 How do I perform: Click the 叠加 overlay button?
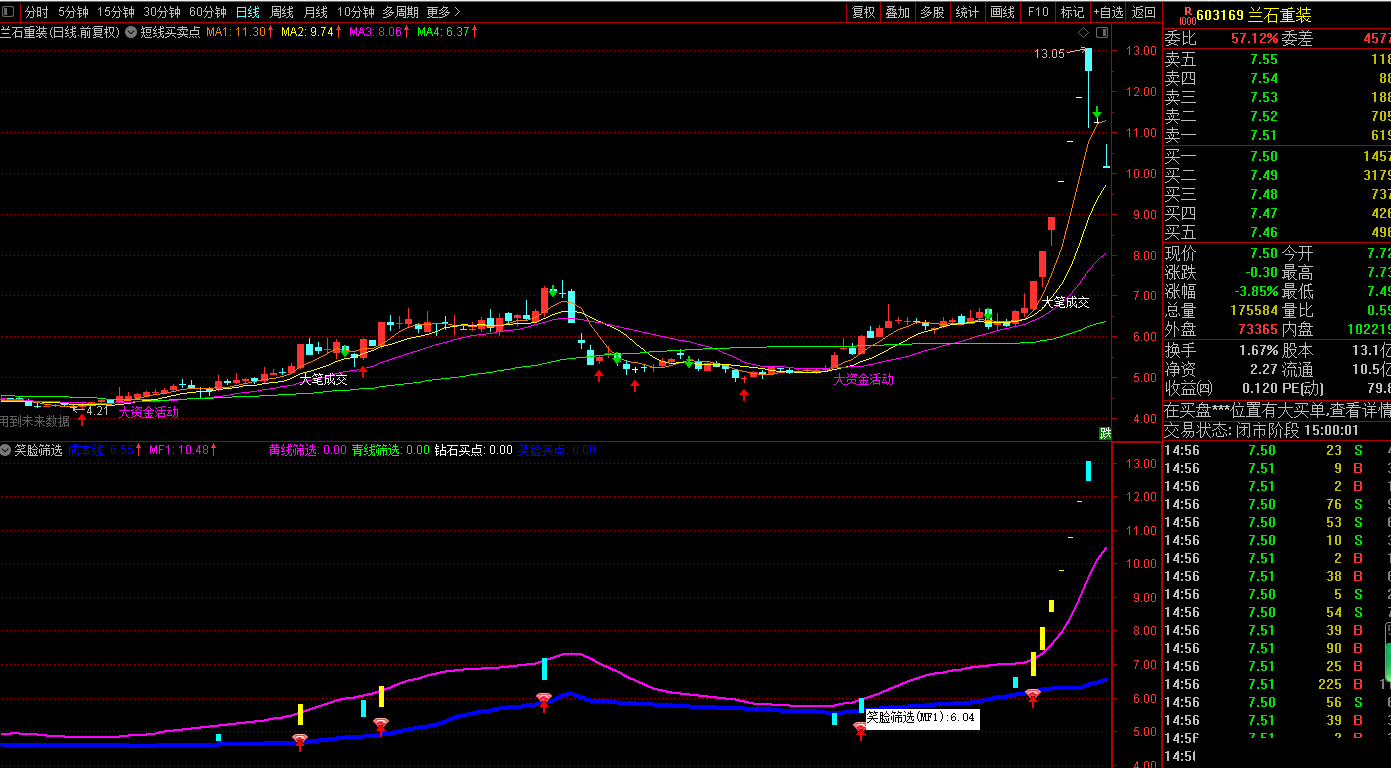(x=898, y=12)
